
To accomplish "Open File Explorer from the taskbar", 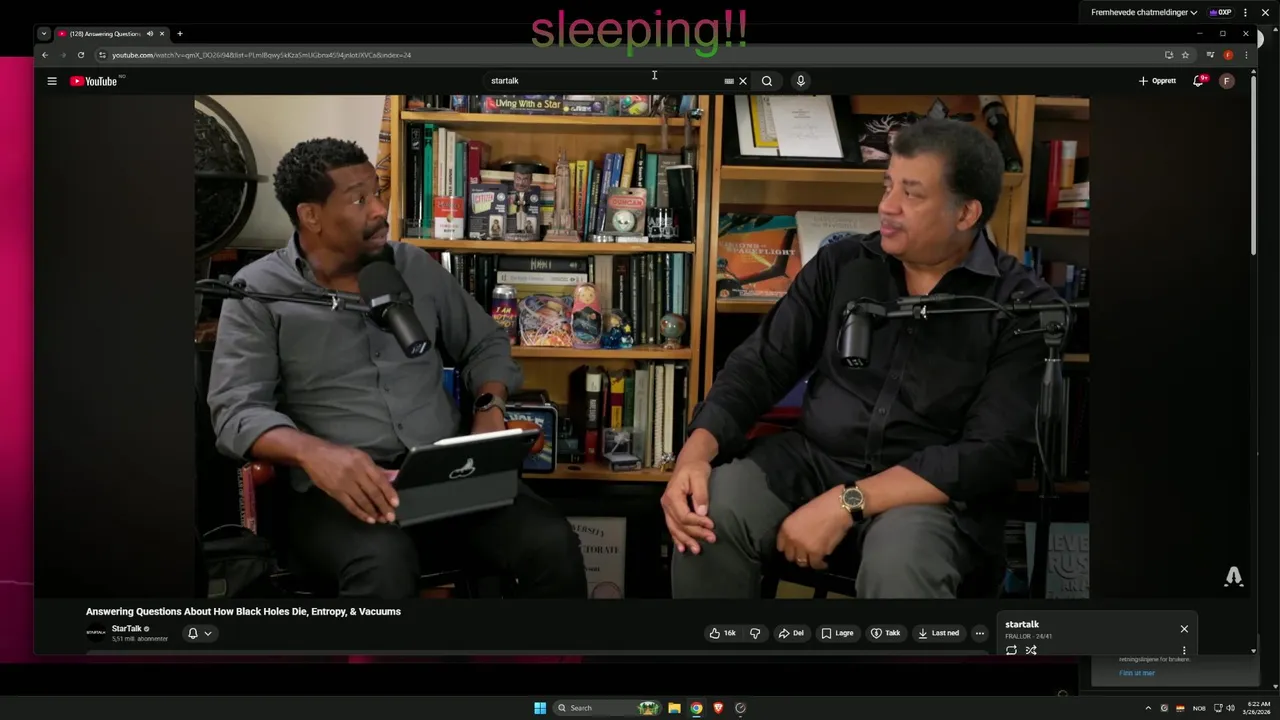I will point(674,708).
